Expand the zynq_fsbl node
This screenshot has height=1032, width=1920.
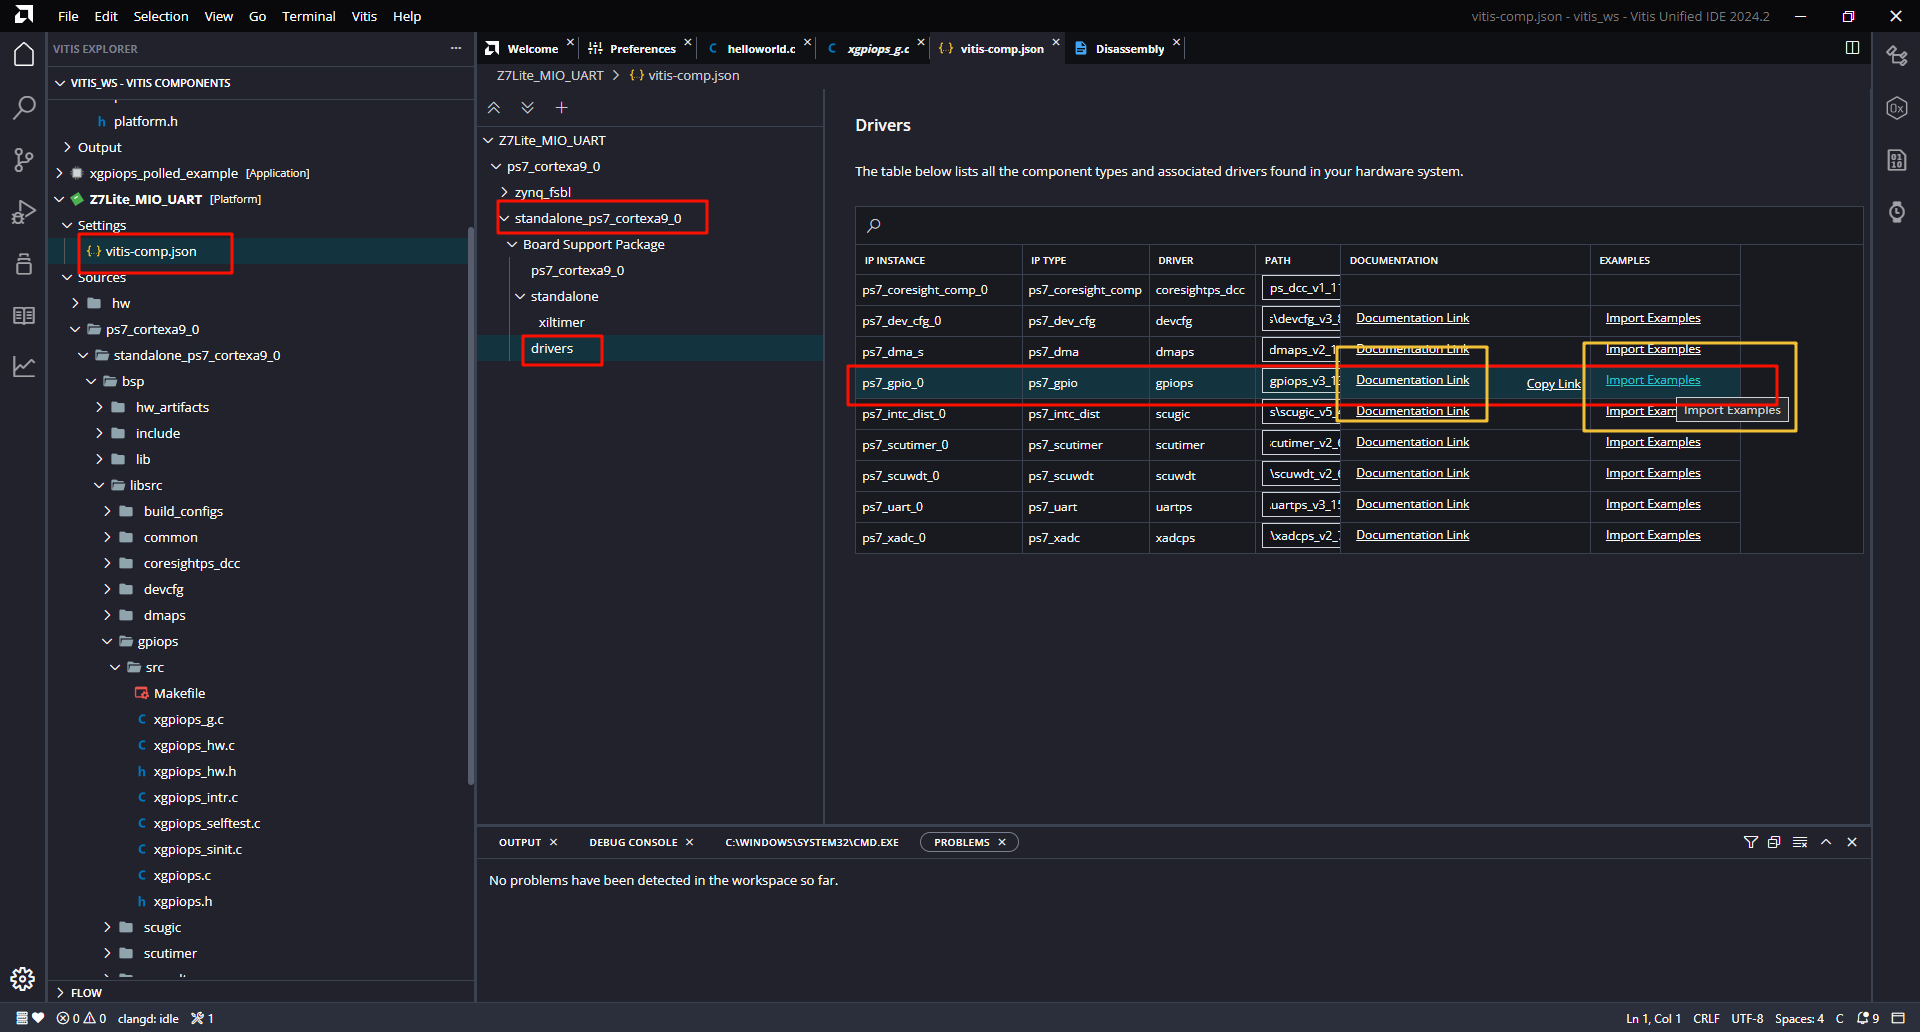click(504, 192)
